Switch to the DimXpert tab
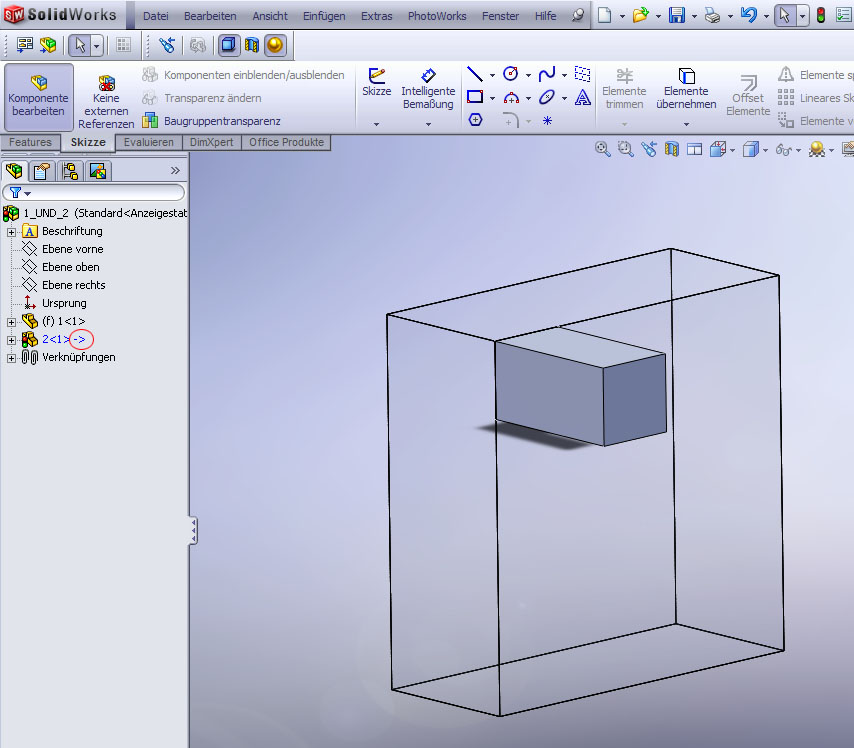 211,142
